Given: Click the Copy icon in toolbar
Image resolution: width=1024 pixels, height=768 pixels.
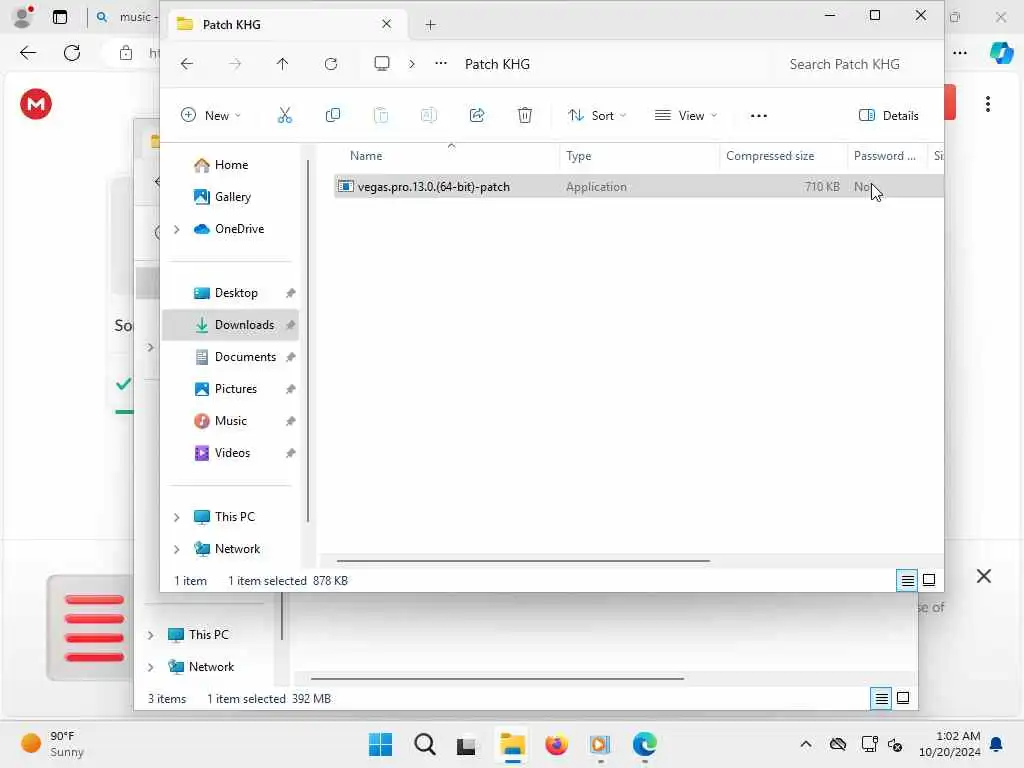Looking at the screenshot, I should tap(332, 116).
